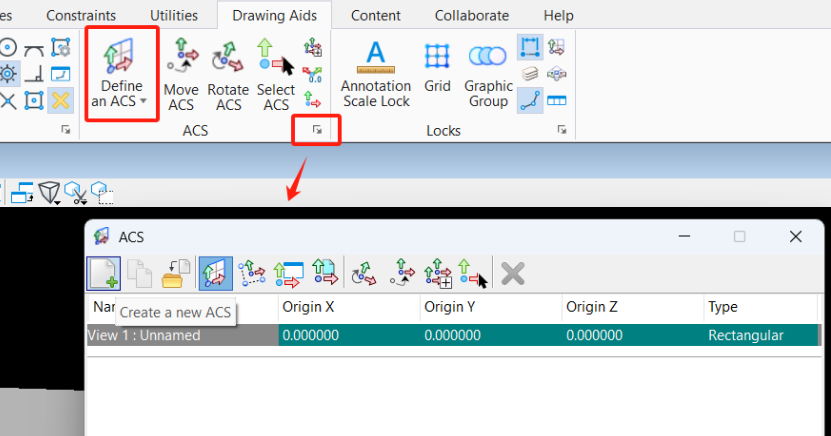831x436 pixels.
Task: Open the ACS group dialog launcher
Action: pos(317,129)
